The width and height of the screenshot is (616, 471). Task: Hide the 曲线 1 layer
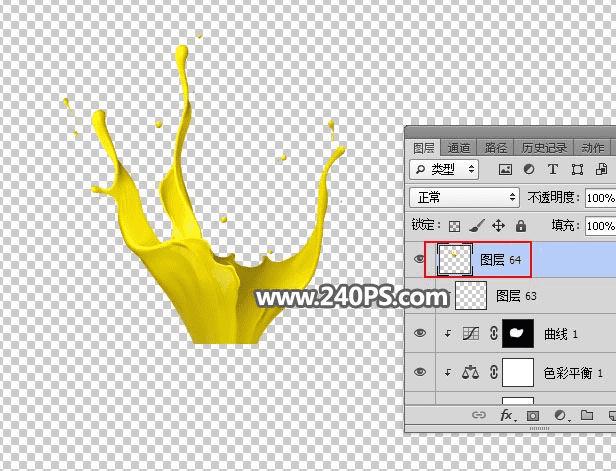420,333
